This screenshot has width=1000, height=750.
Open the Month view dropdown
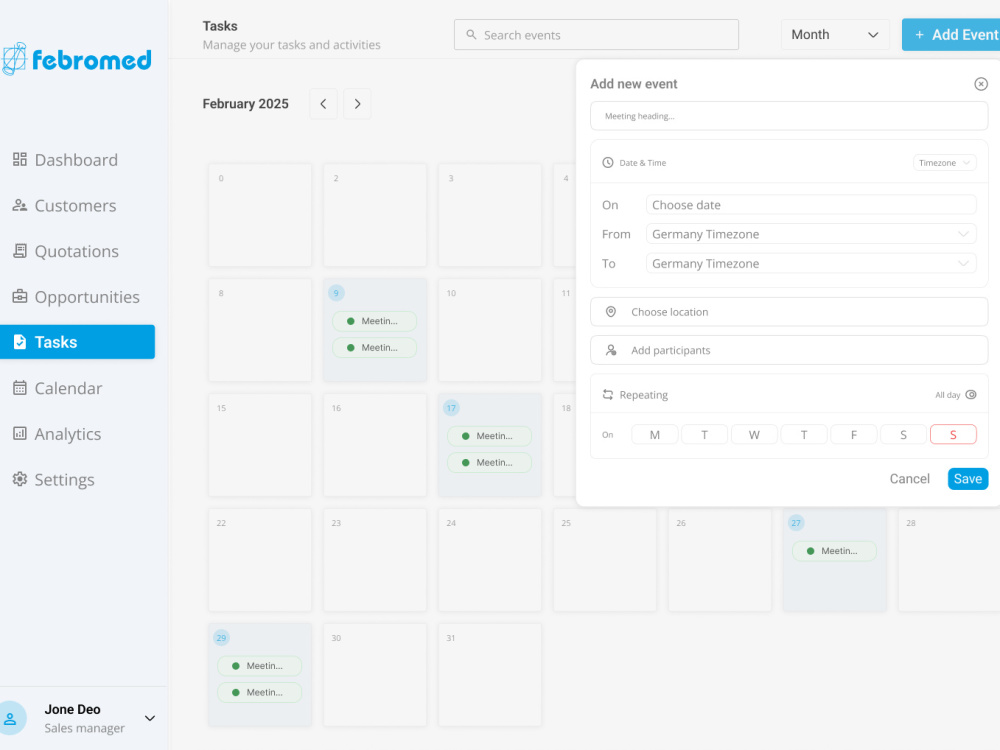pyautogui.click(x=835, y=34)
